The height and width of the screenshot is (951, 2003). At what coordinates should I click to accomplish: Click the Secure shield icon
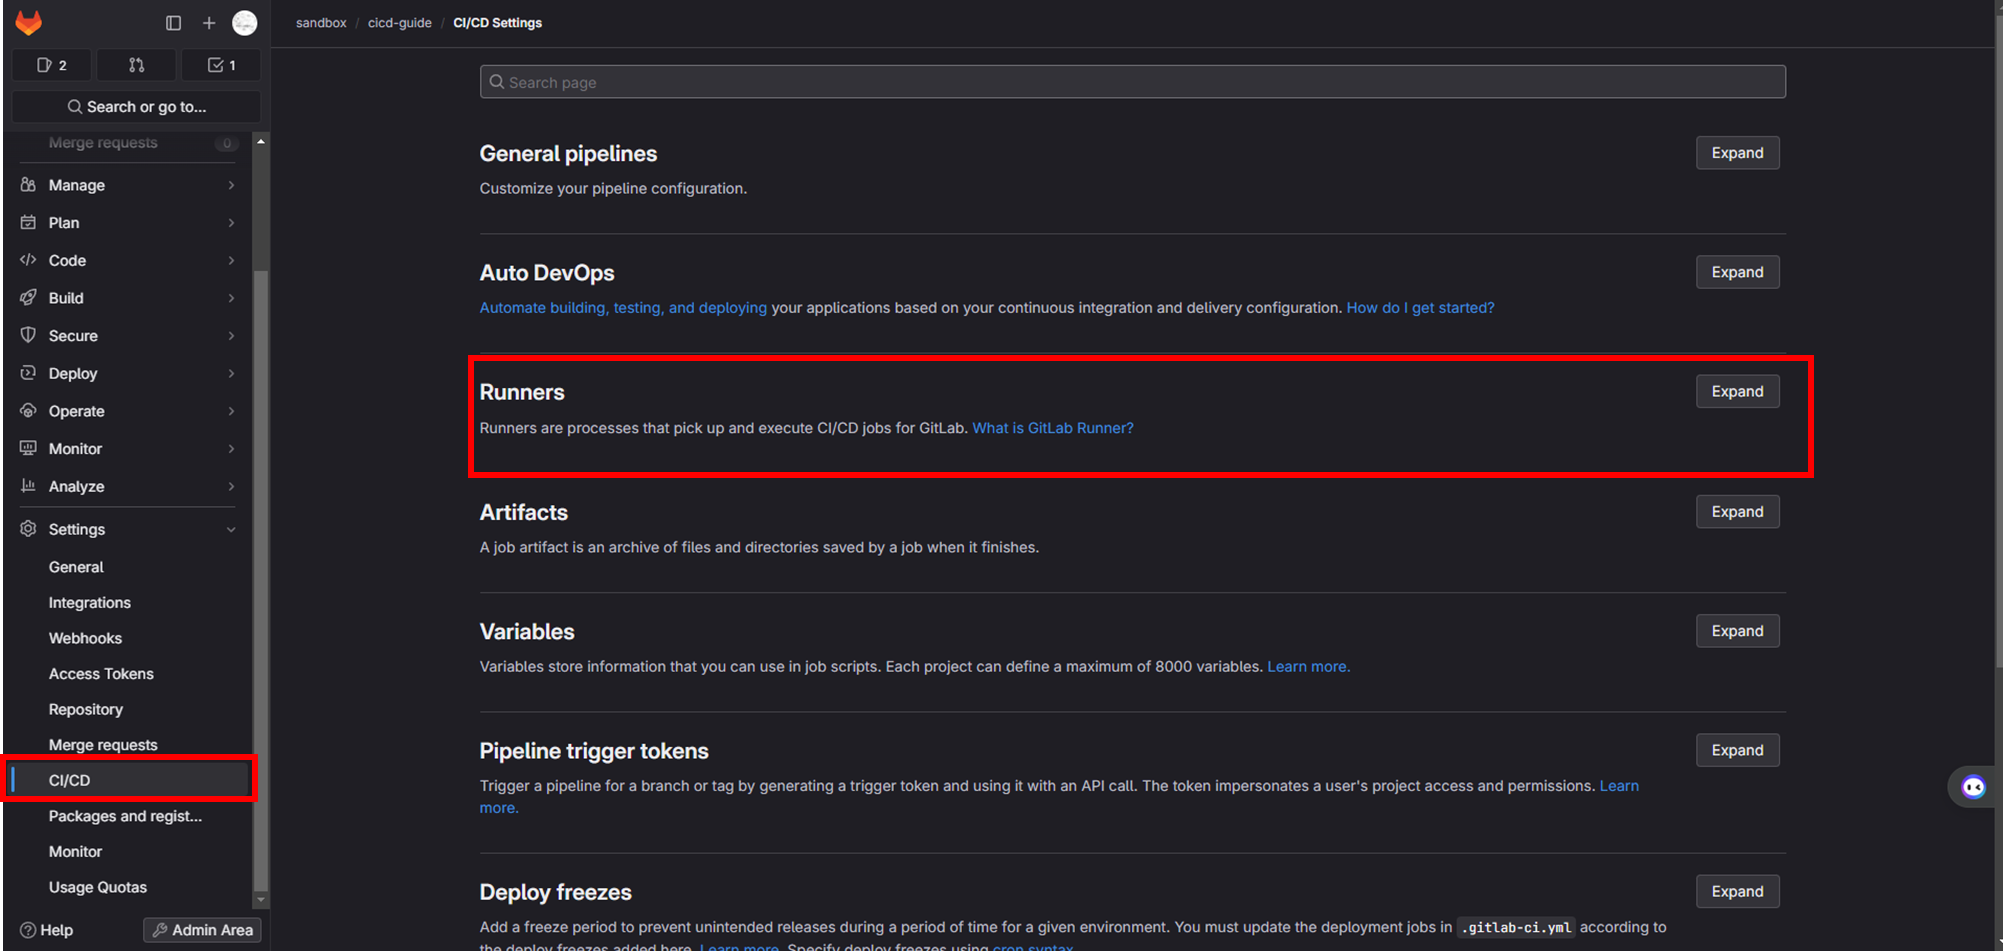(x=28, y=335)
